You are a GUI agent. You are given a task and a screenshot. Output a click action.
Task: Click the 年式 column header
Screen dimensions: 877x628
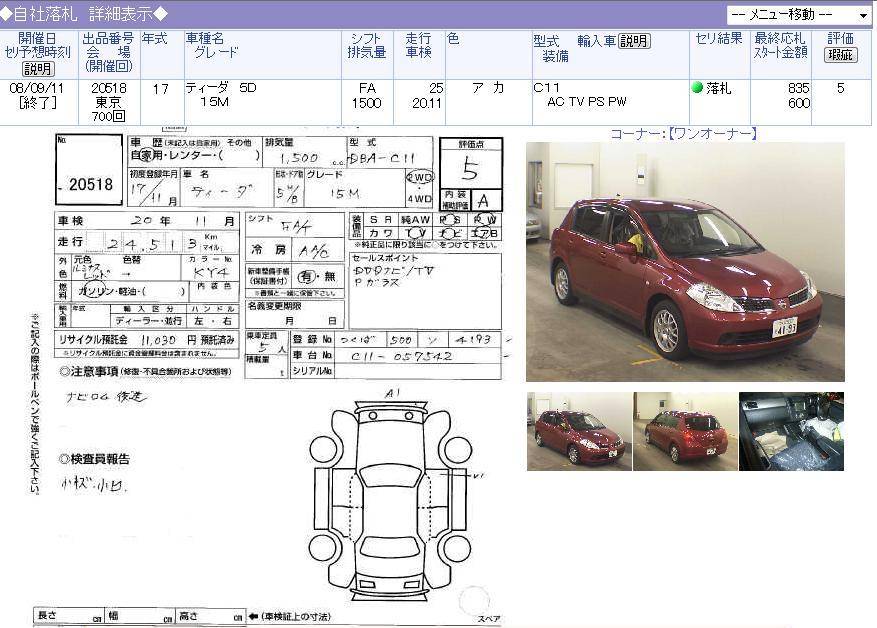pos(155,39)
